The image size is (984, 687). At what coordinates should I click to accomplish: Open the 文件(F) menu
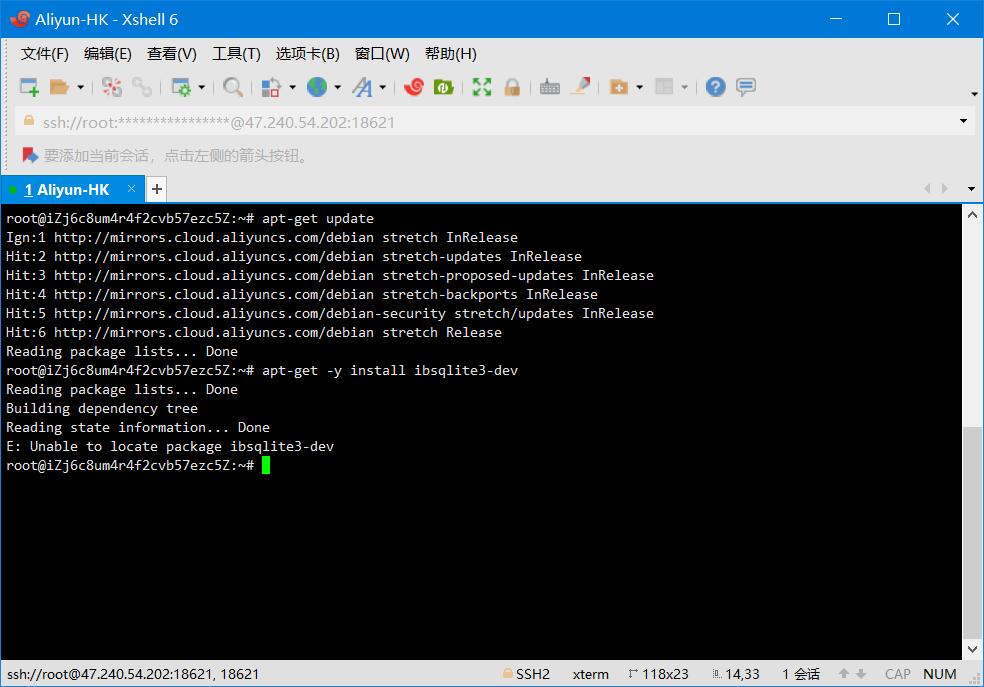tap(45, 54)
